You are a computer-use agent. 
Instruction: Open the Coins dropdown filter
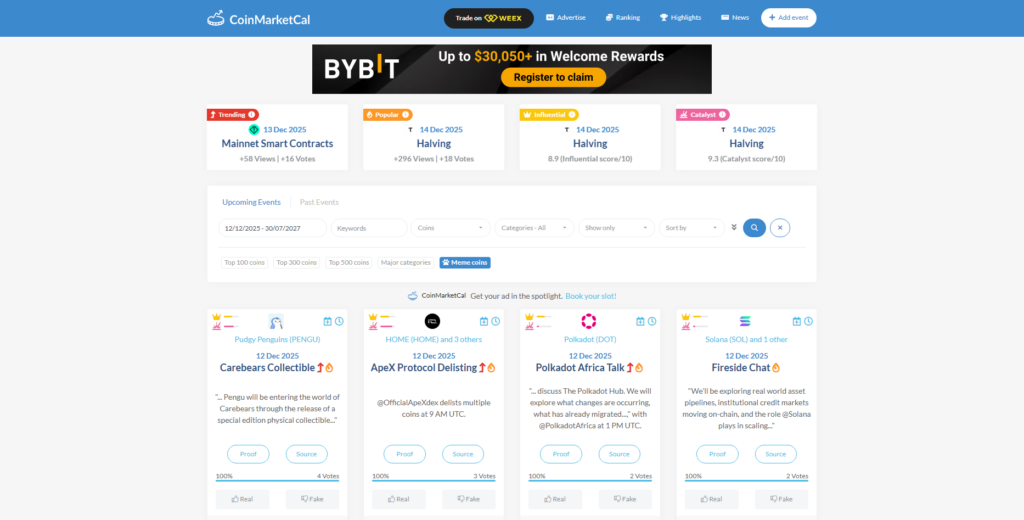[x=451, y=228]
